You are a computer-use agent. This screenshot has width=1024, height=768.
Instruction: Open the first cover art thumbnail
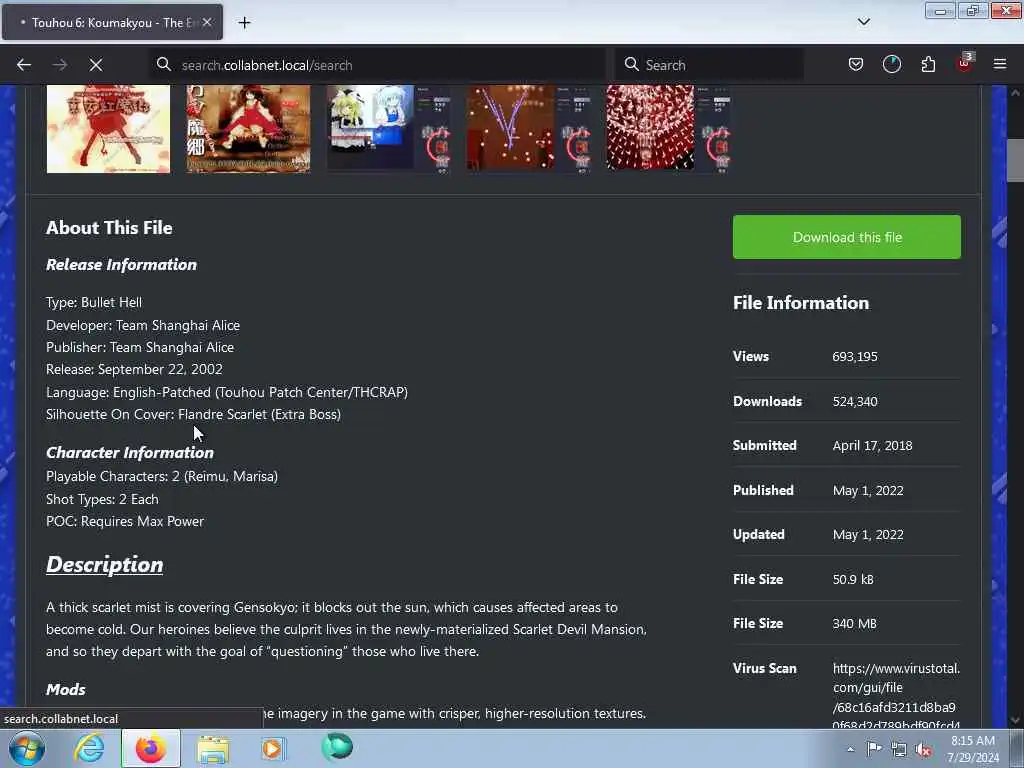(x=108, y=129)
